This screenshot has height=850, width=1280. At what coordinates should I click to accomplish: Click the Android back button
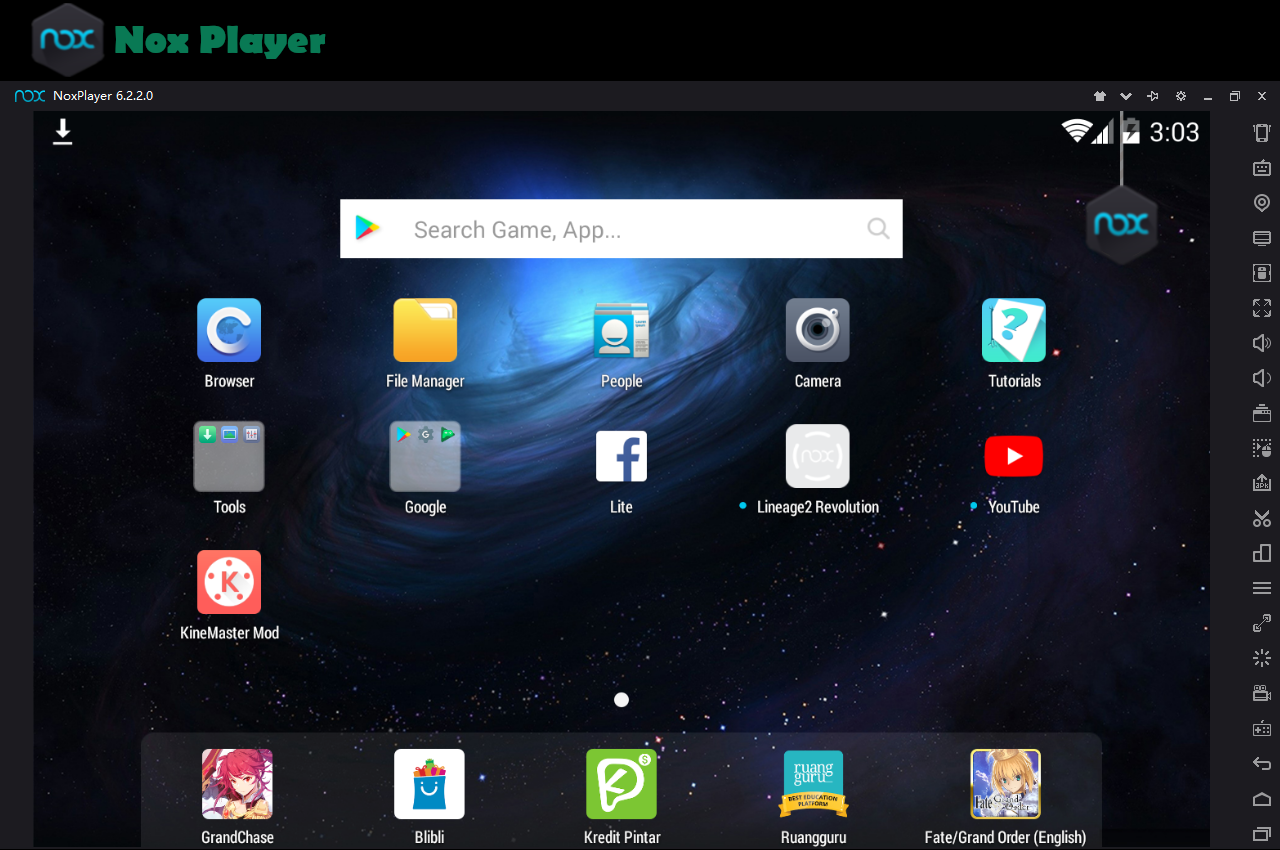[1262, 764]
